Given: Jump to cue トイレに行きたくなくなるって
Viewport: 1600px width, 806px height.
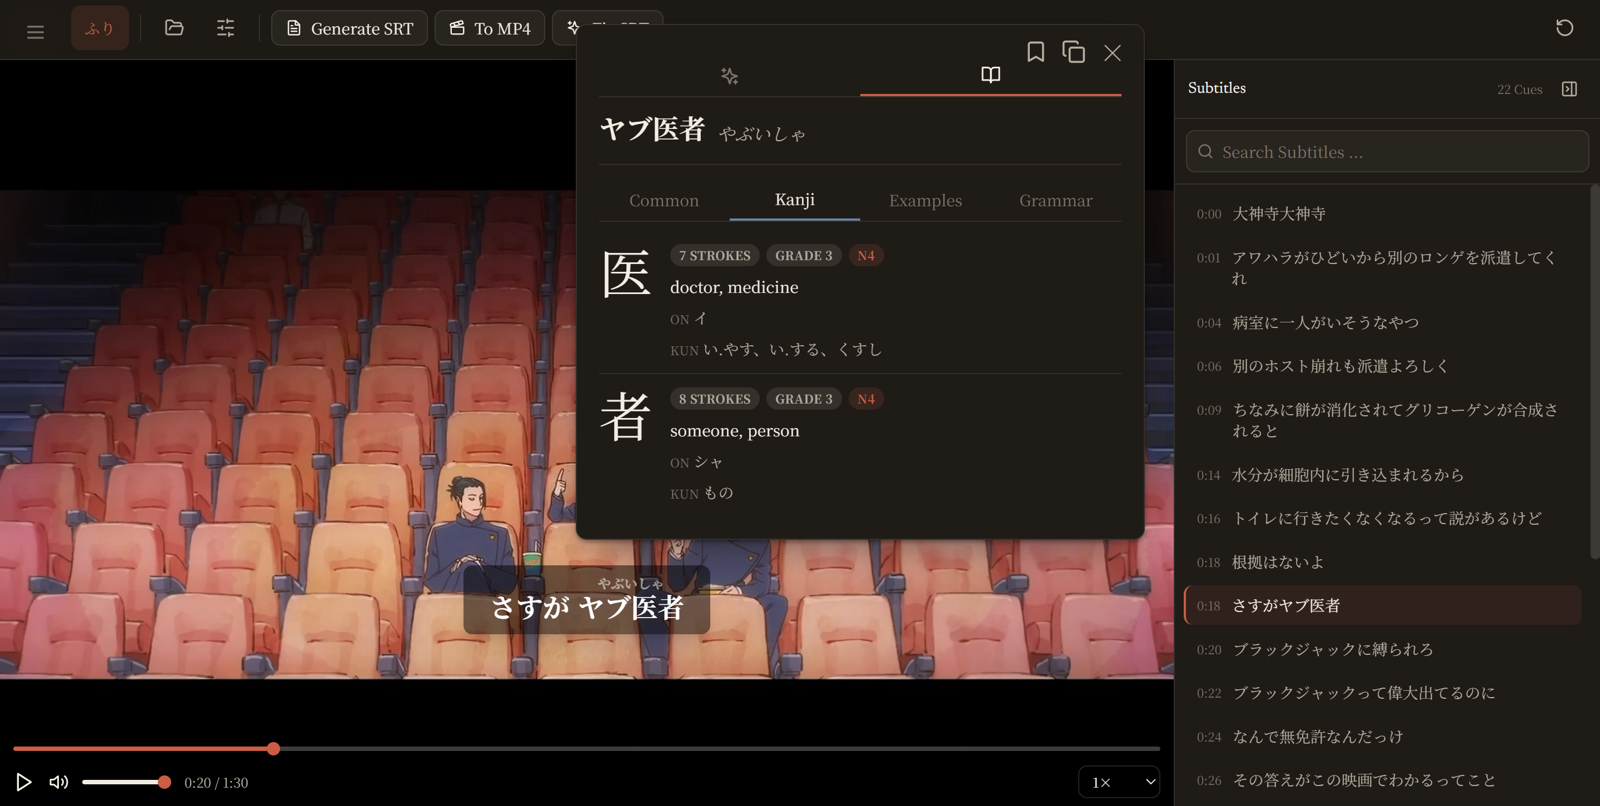Looking at the screenshot, I should click(x=1383, y=519).
